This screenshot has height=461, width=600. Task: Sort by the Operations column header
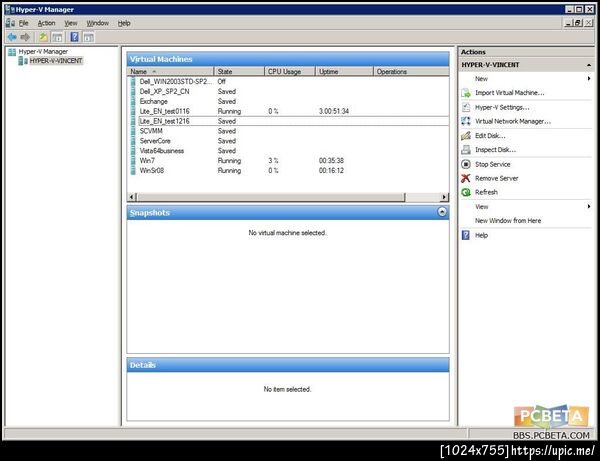pyautogui.click(x=411, y=72)
